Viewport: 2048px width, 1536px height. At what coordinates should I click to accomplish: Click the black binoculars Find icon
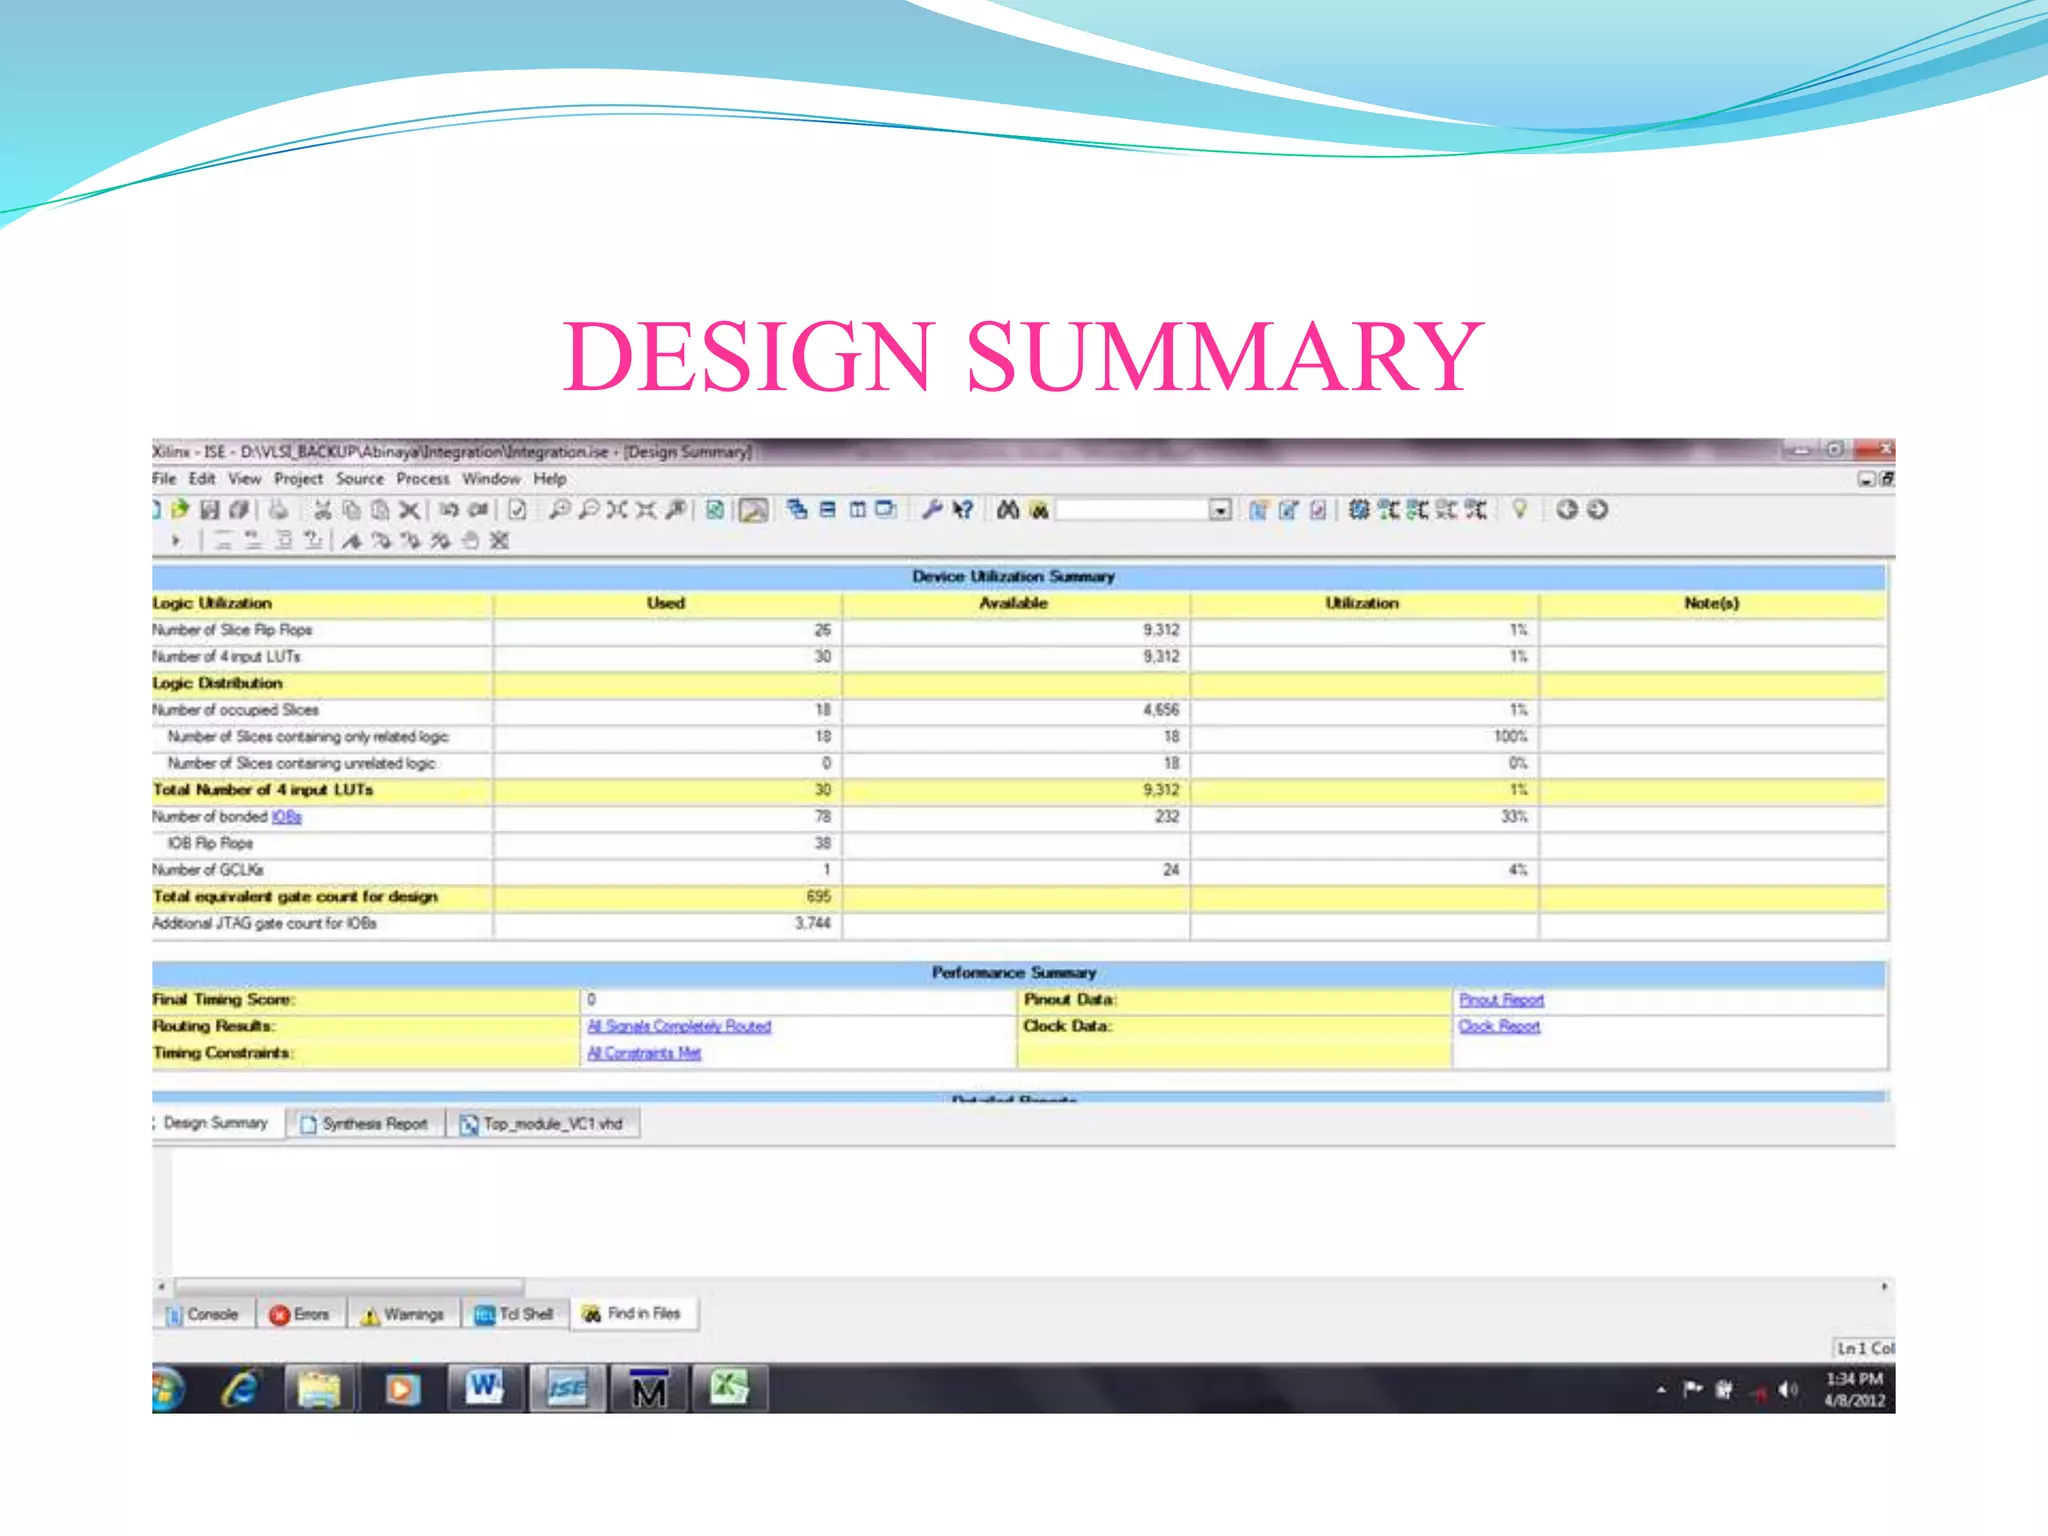point(1008,510)
